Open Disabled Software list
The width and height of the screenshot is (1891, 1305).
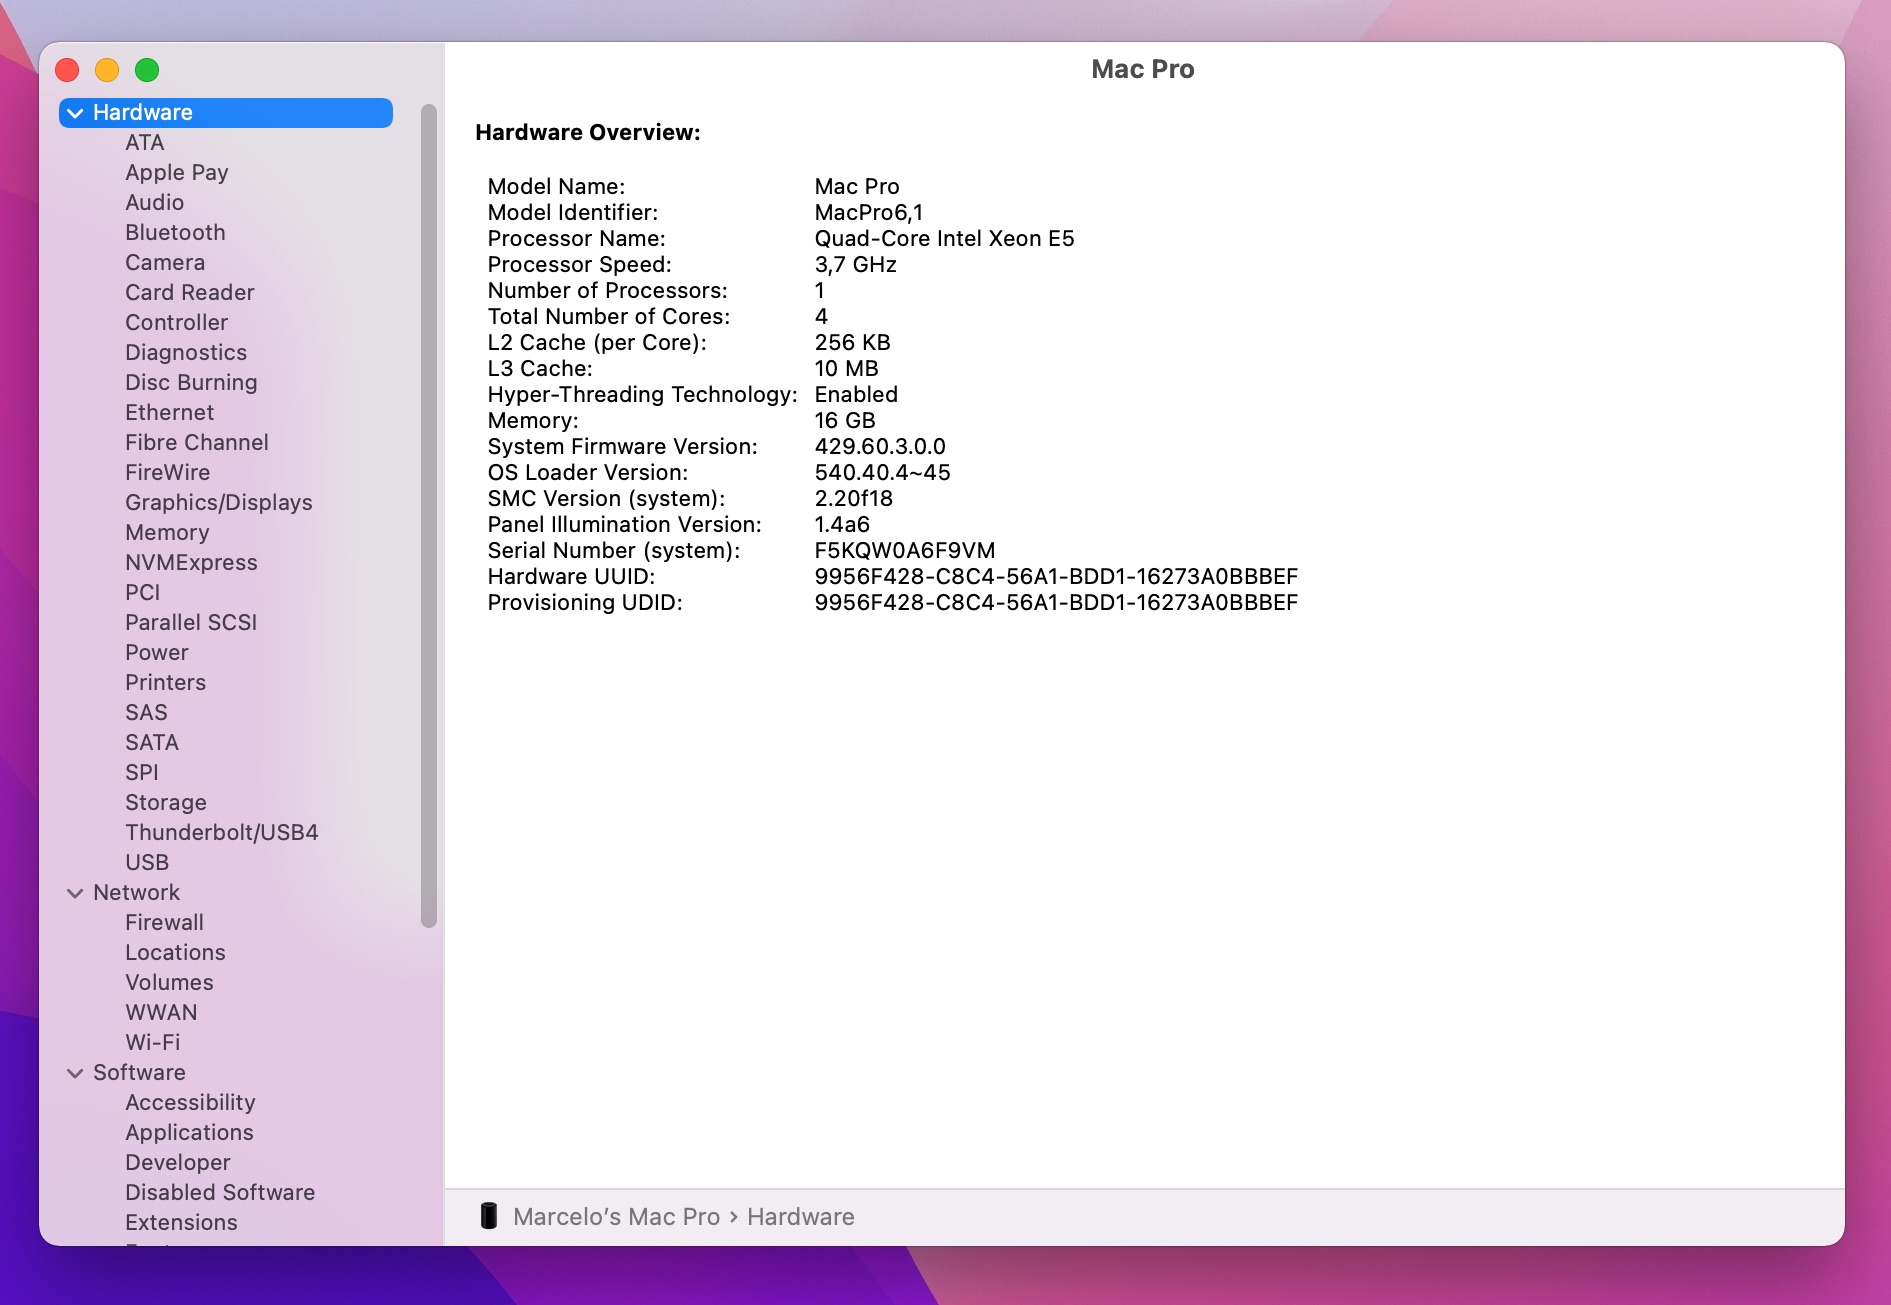[220, 1193]
